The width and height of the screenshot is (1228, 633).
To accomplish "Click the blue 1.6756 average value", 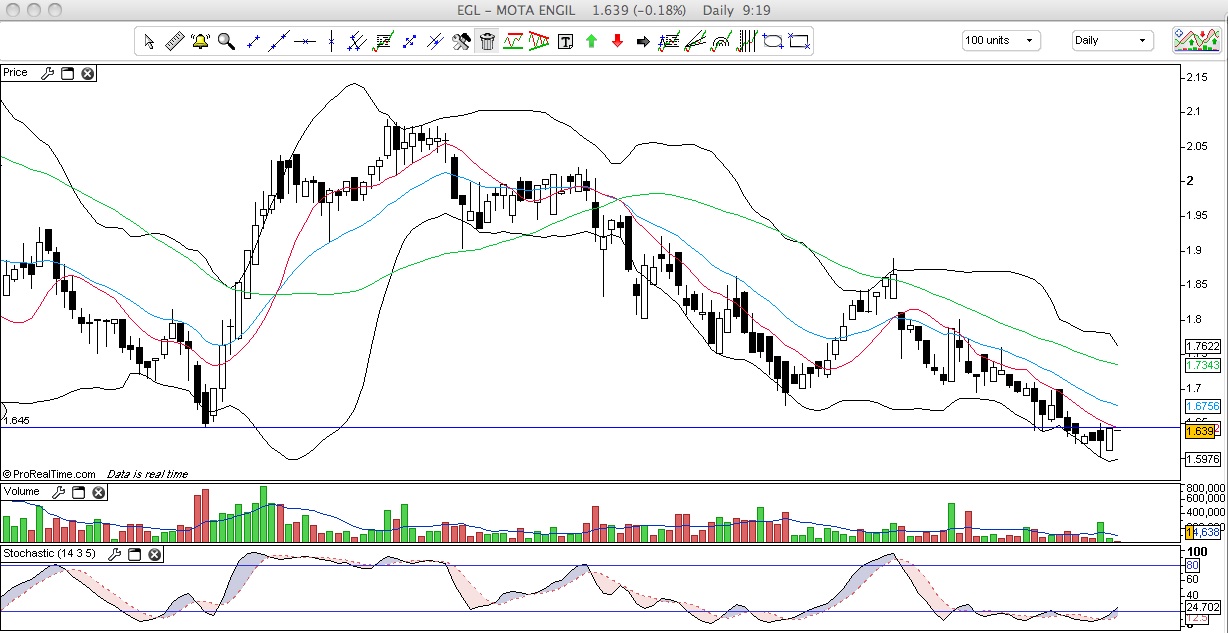I will [1202, 407].
